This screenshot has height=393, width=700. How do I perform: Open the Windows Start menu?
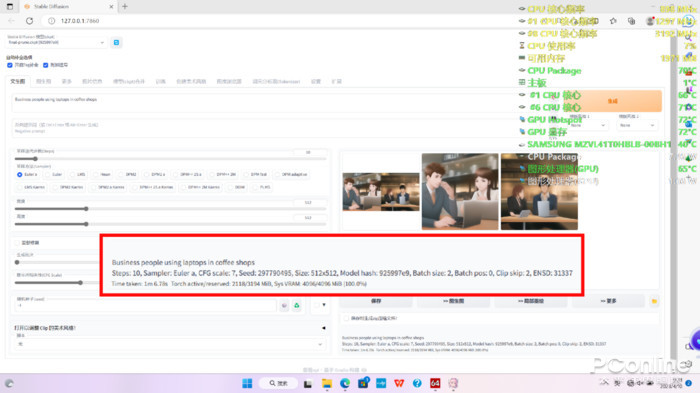[247, 383]
